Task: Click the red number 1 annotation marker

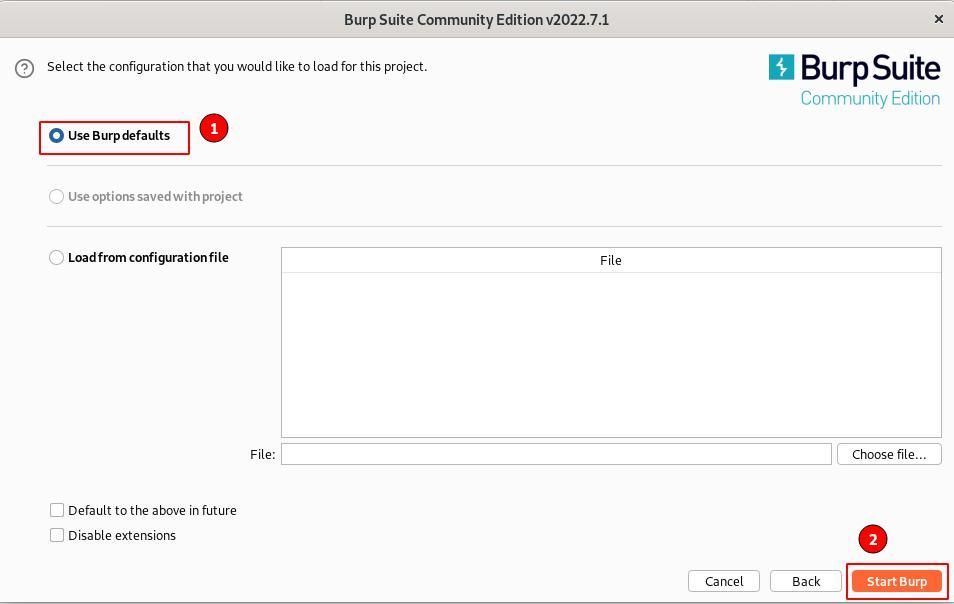Action: [213, 128]
